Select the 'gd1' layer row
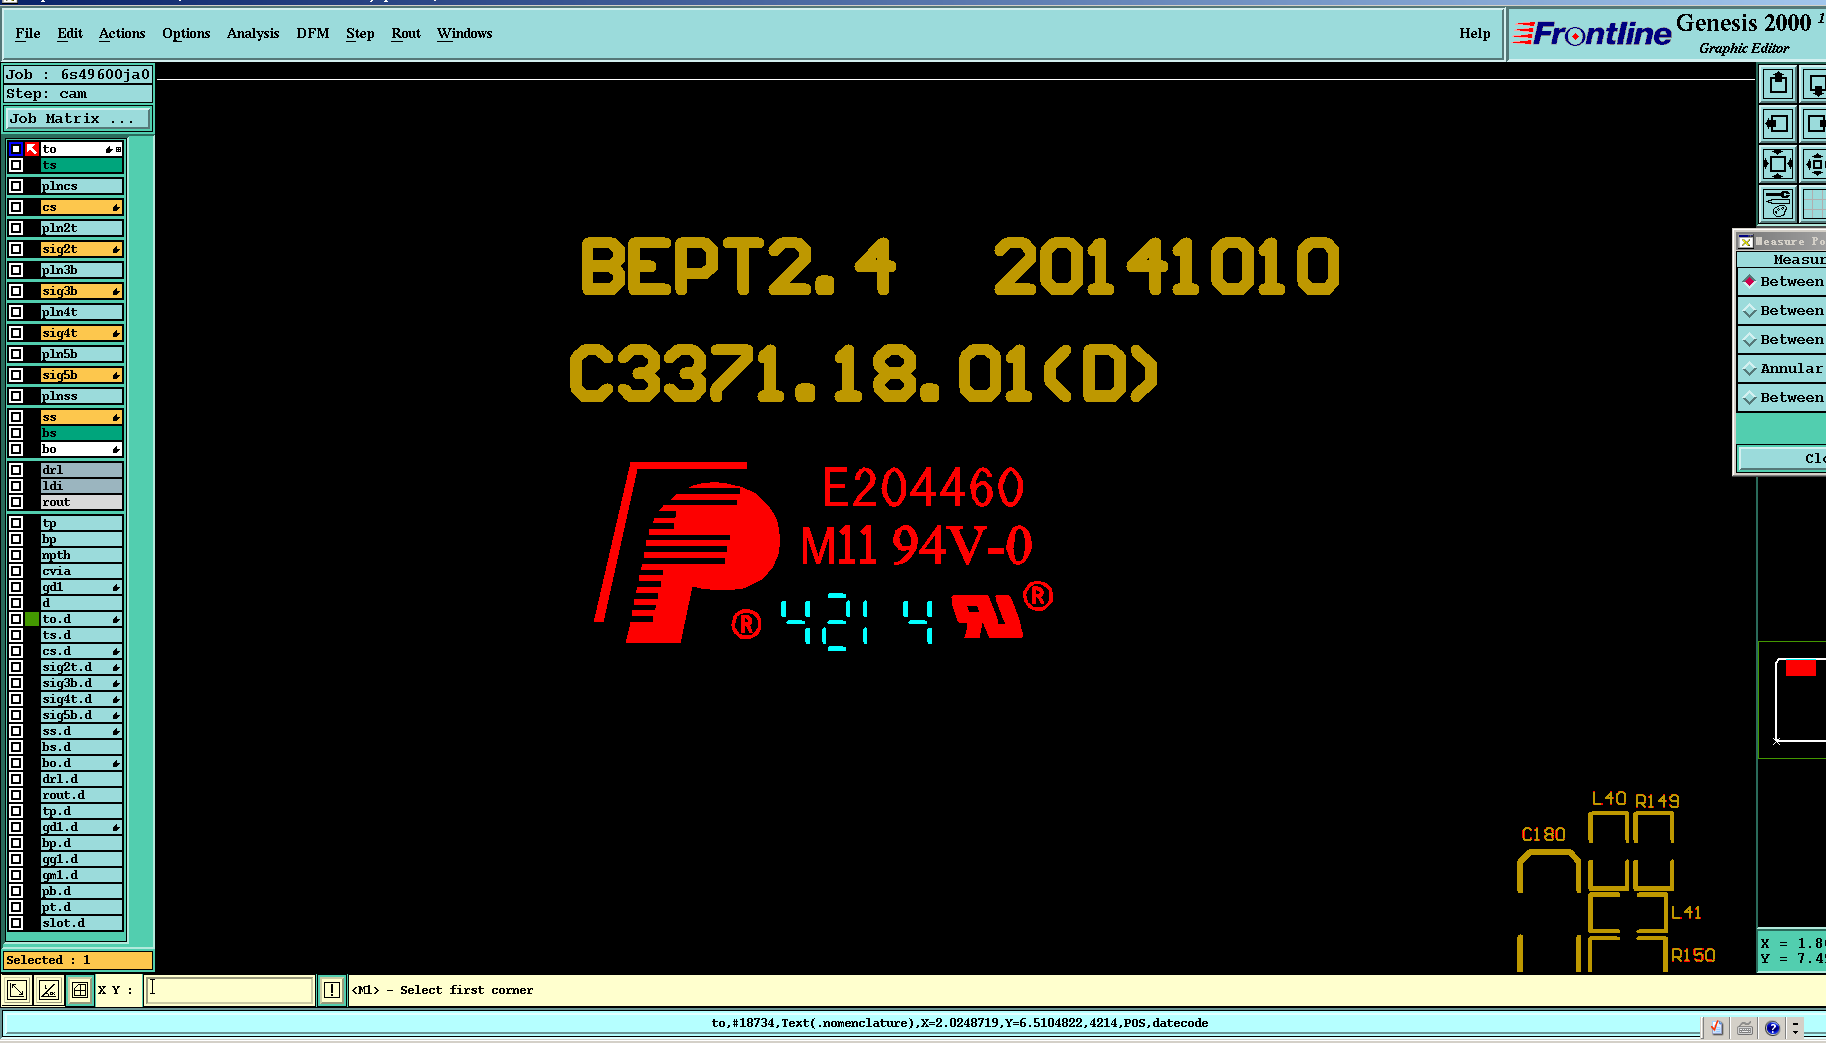 81,587
